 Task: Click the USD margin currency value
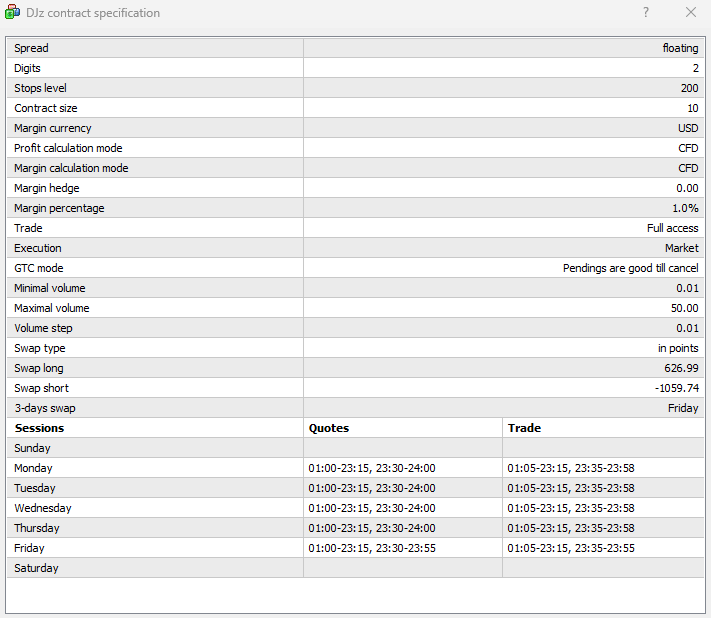point(688,128)
